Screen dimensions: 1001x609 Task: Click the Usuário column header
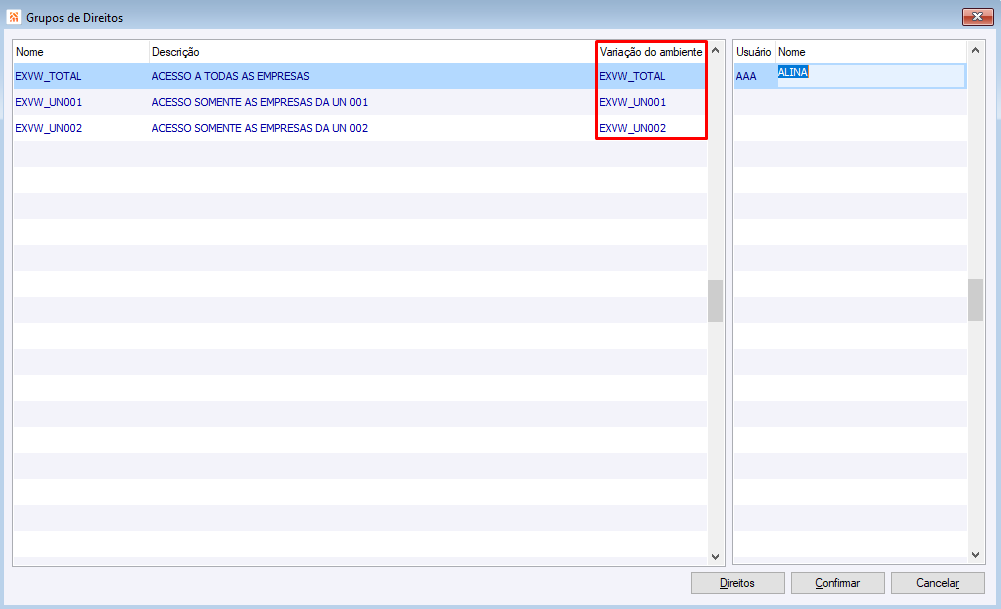pyautogui.click(x=754, y=52)
